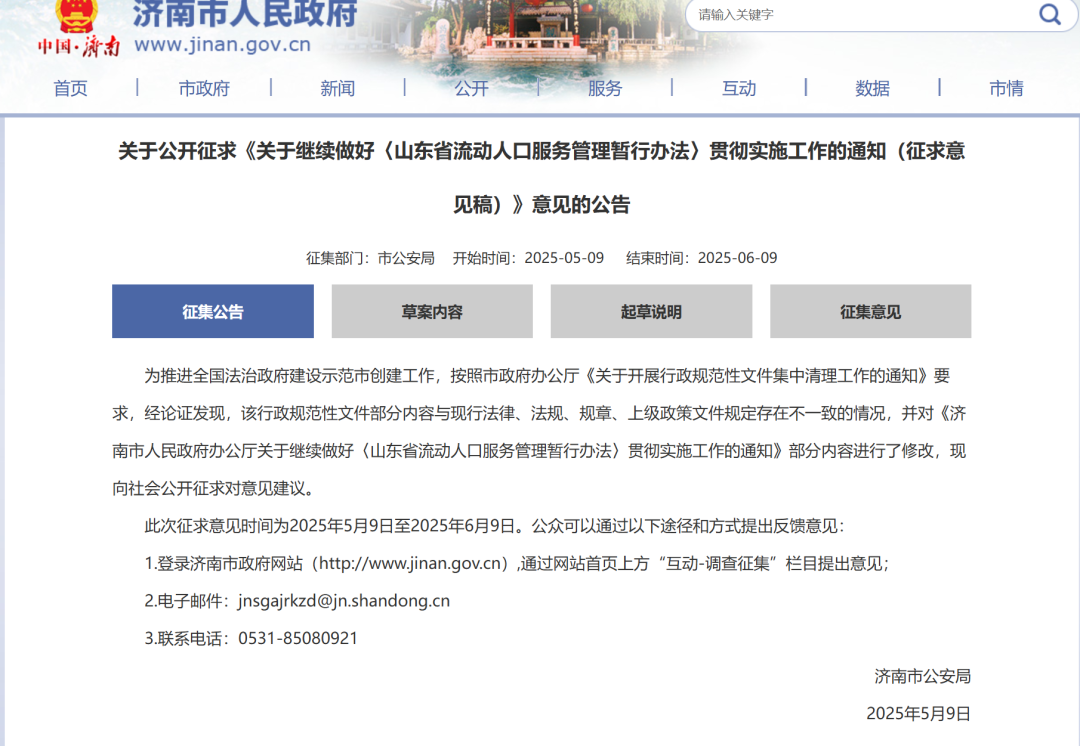Click the 开始时间 2025-05-09 text
Viewport: 1080px width, 746px height.
coord(528,258)
